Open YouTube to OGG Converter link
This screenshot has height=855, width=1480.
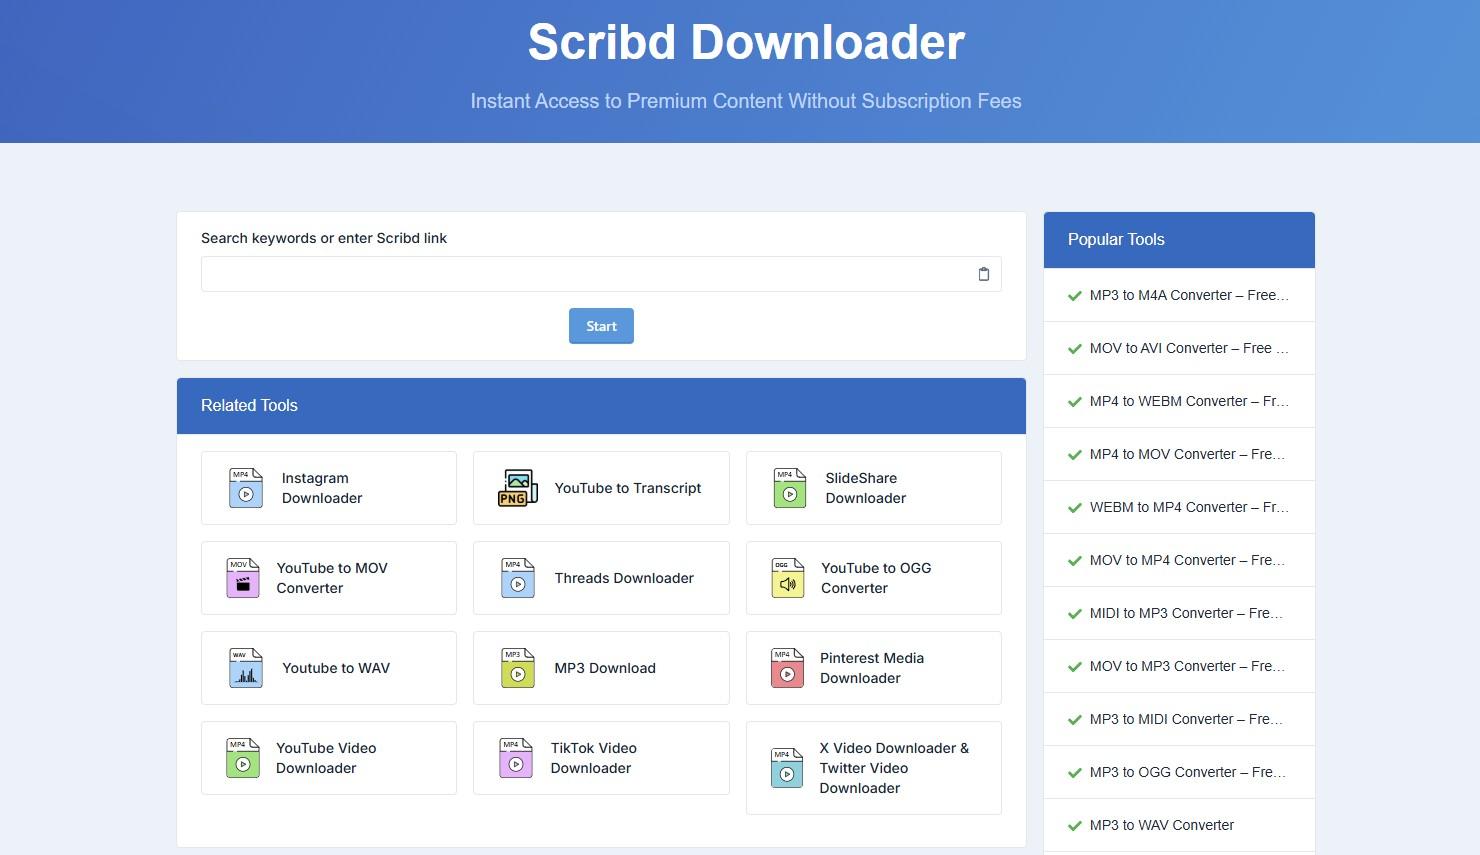coord(874,578)
